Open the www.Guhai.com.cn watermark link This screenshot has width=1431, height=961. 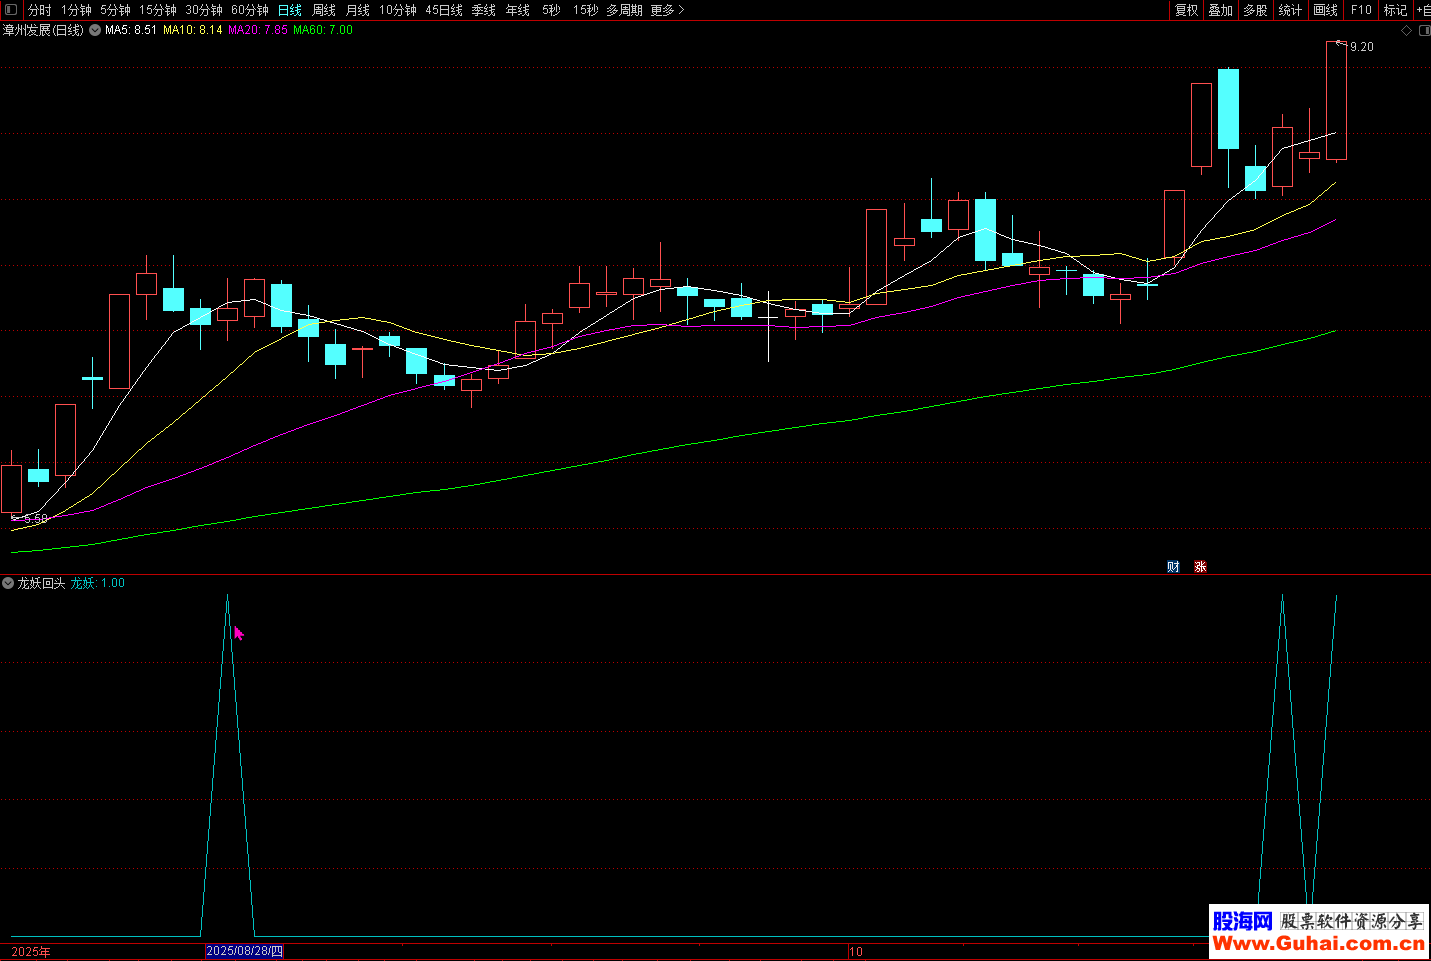(1318, 943)
